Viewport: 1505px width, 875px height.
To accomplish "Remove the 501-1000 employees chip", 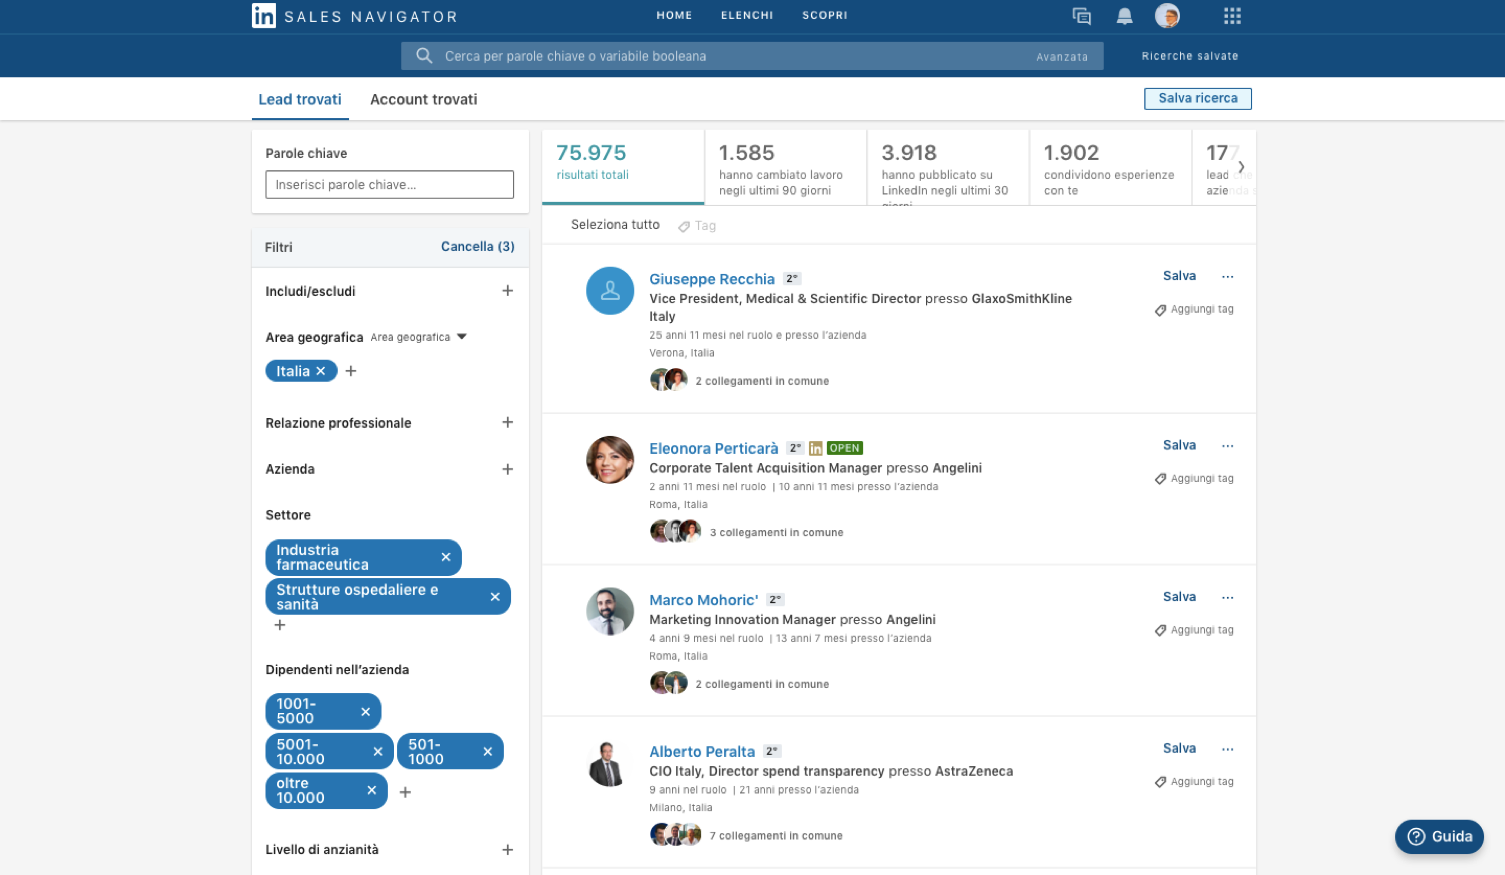I will click(488, 752).
